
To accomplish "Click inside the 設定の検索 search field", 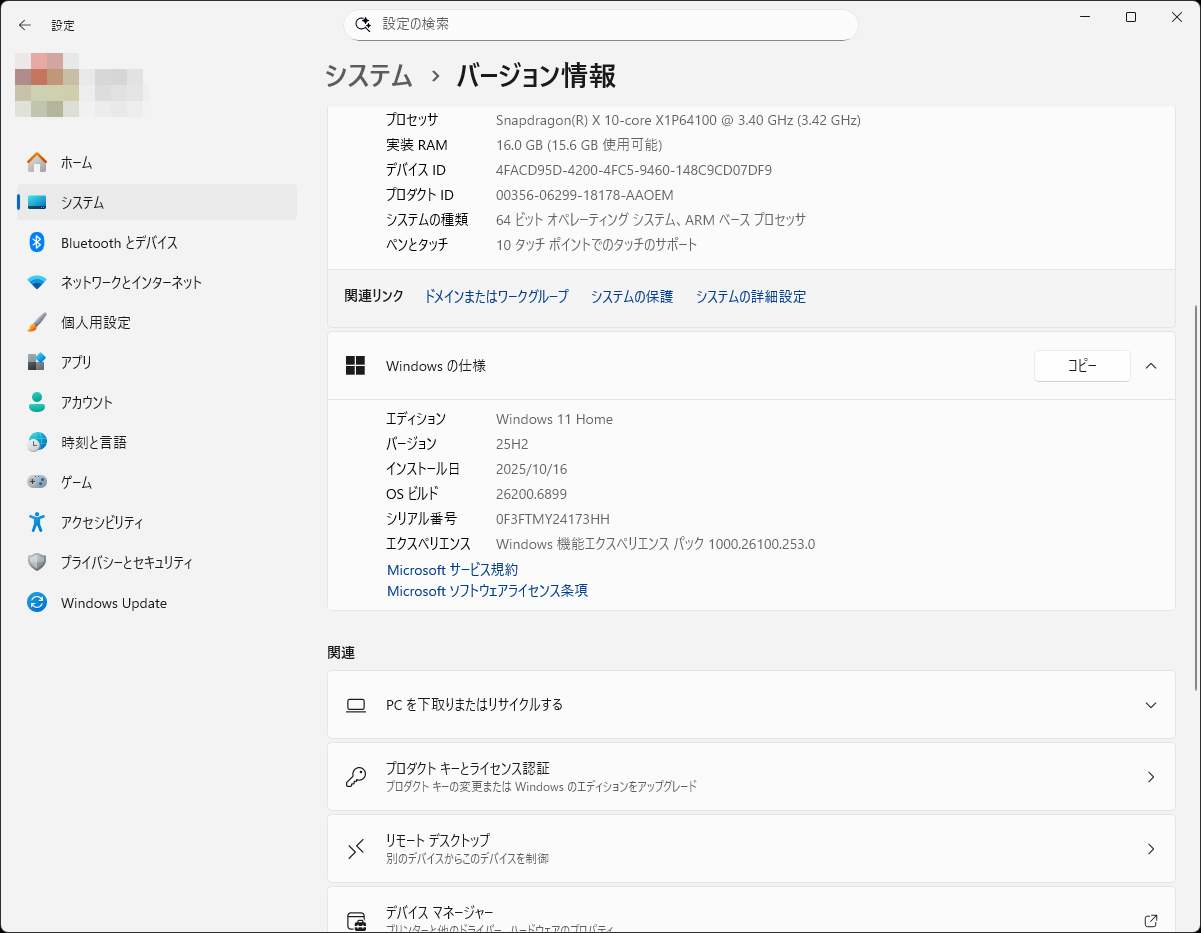I will click(600, 24).
